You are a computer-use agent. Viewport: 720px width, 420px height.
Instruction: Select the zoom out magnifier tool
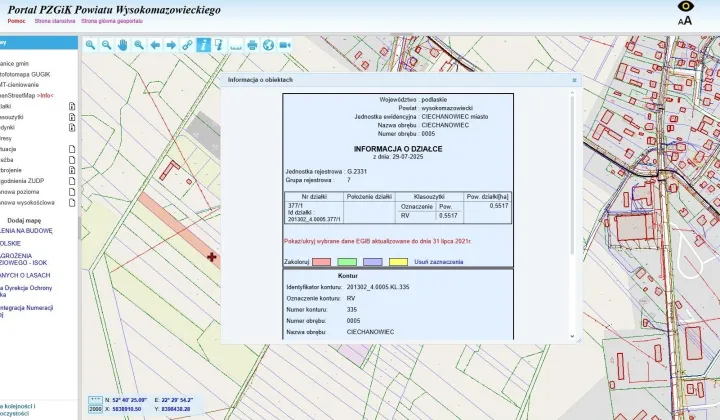click(x=107, y=45)
